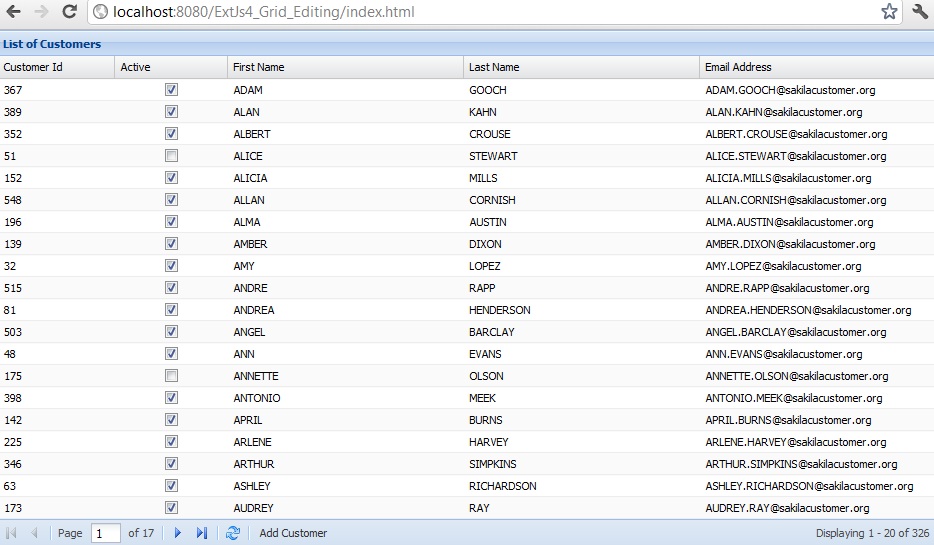Sort by Active column header

pyautogui.click(x=171, y=67)
